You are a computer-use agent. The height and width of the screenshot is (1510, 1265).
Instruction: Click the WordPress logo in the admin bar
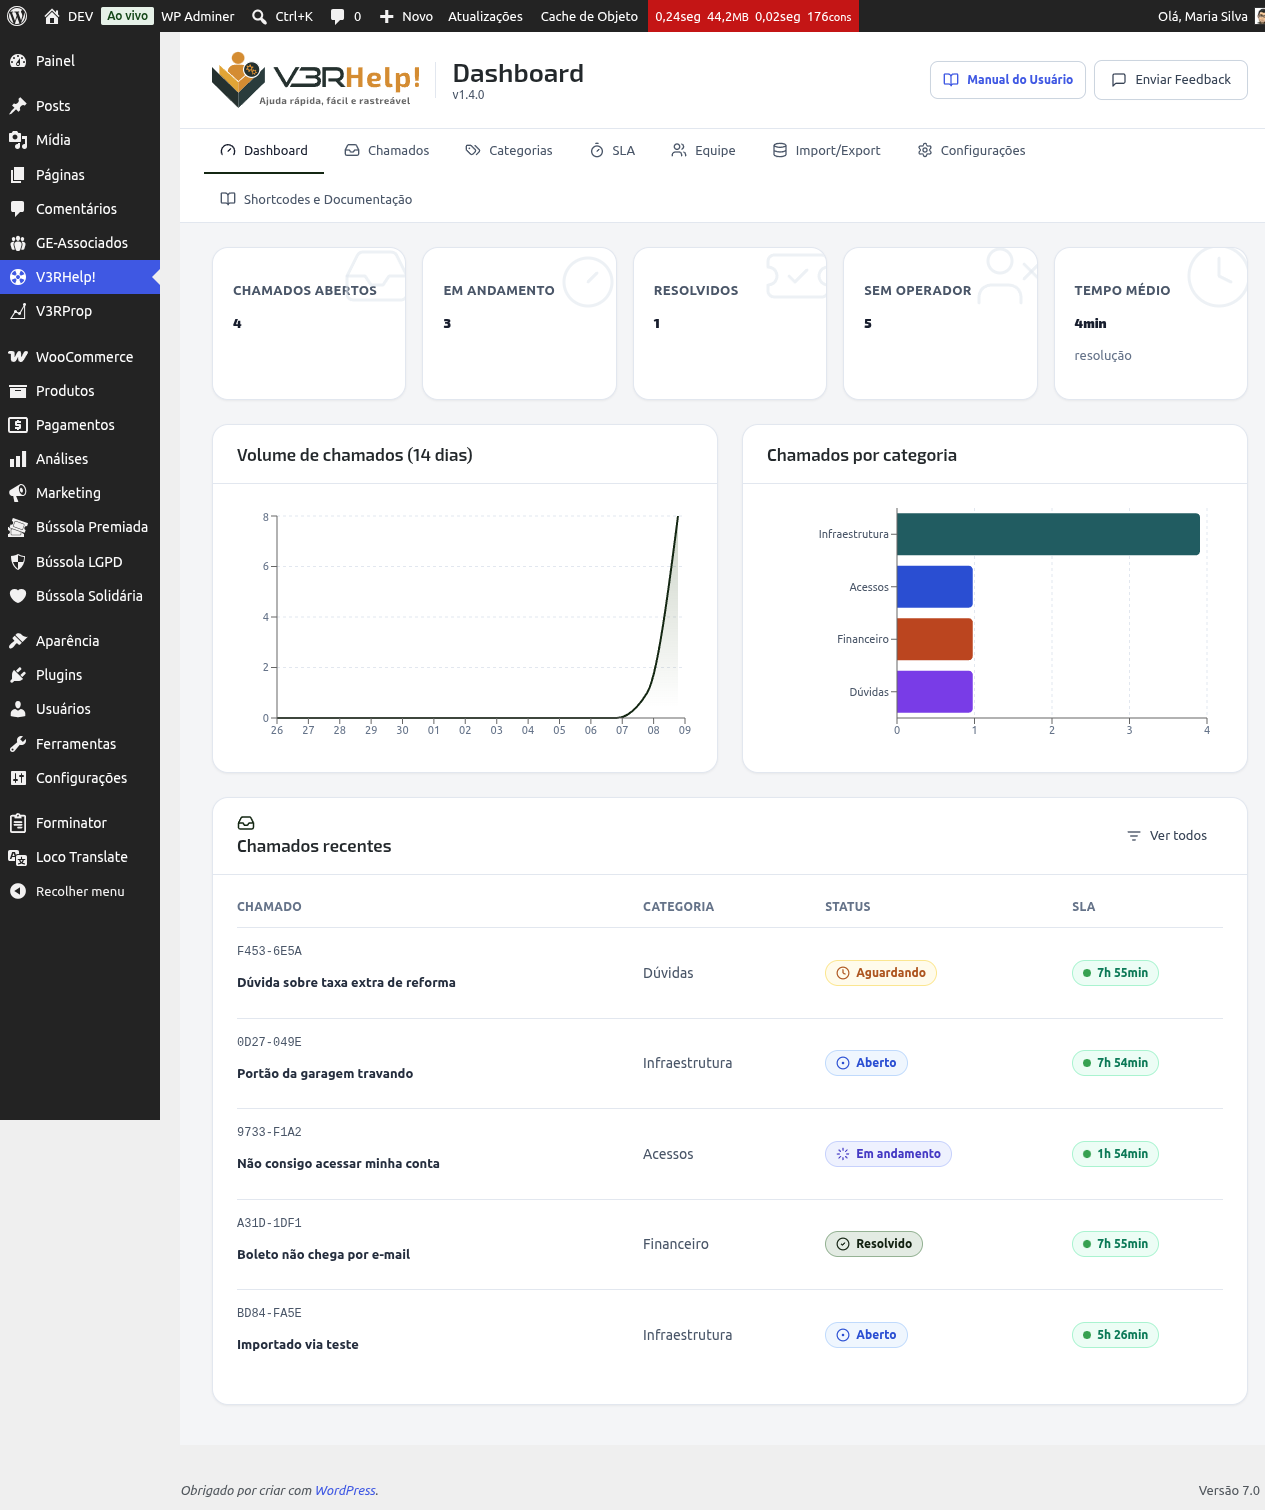tap(17, 16)
